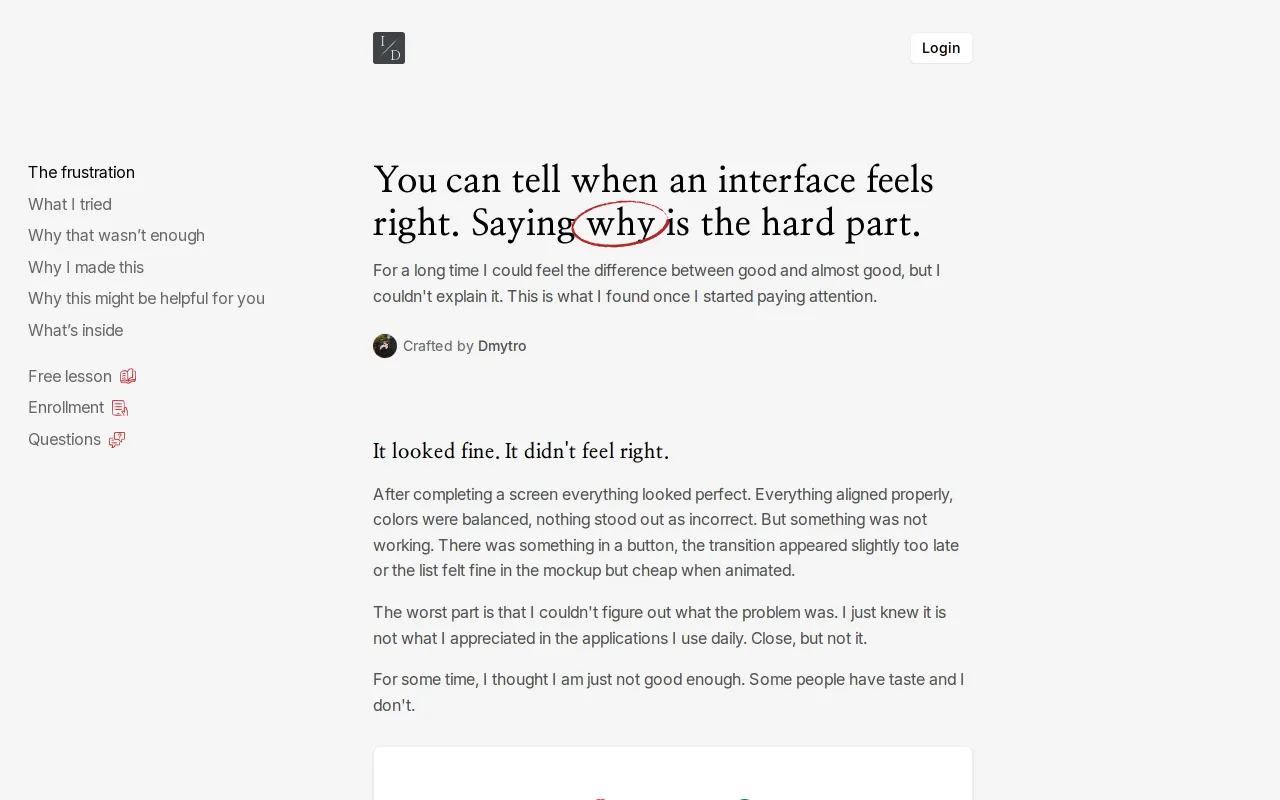Screen dimensions: 1280x800
Task: Select Why that wasn't enough in sidebar
Action: [116, 235]
